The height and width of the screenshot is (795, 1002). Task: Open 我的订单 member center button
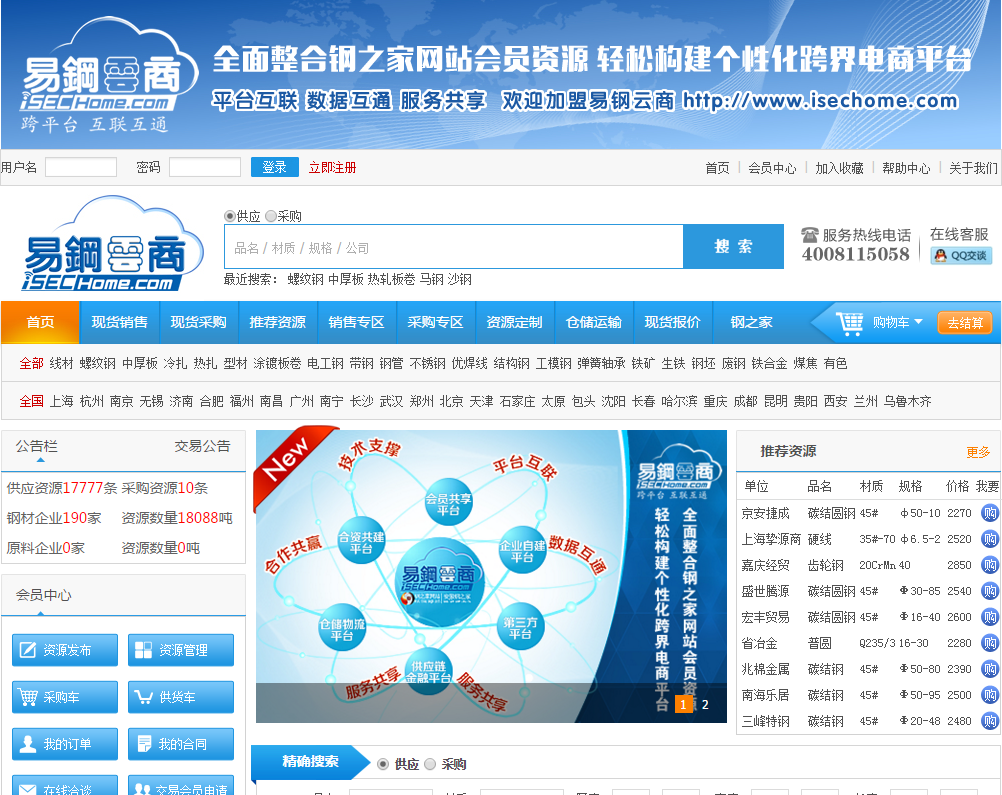coord(65,744)
